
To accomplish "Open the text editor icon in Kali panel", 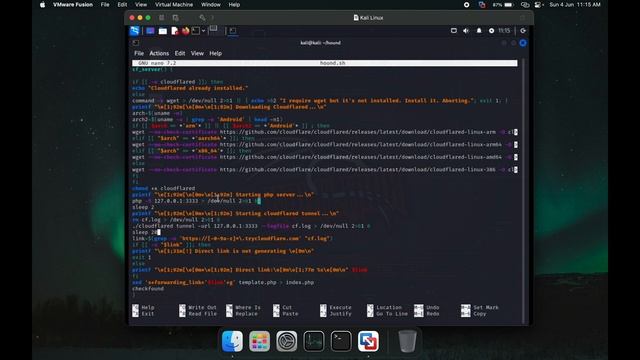I will (x=175, y=31).
